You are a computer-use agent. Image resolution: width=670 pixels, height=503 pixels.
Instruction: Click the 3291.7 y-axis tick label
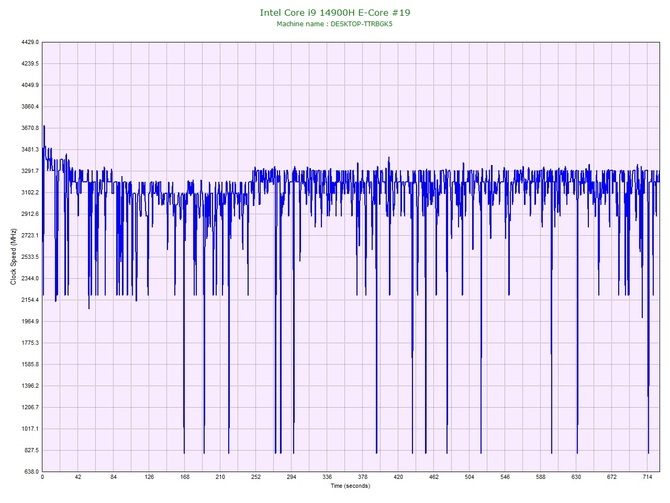pyautogui.click(x=30, y=171)
